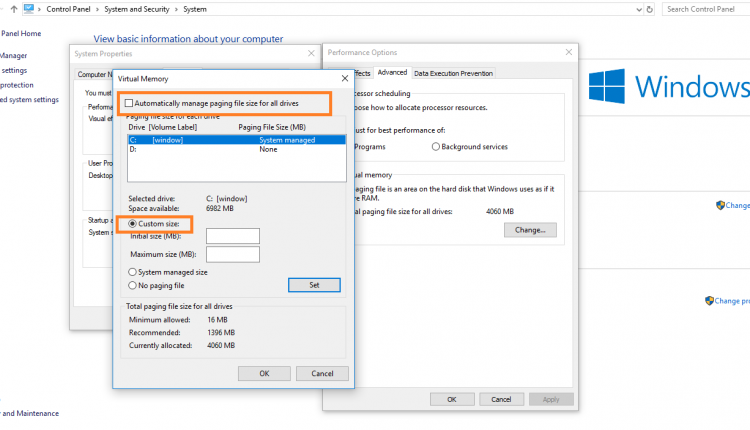Screen dimensions: 750x430
Task: Open the System and Security breadcrumb
Action: pos(137,9)
